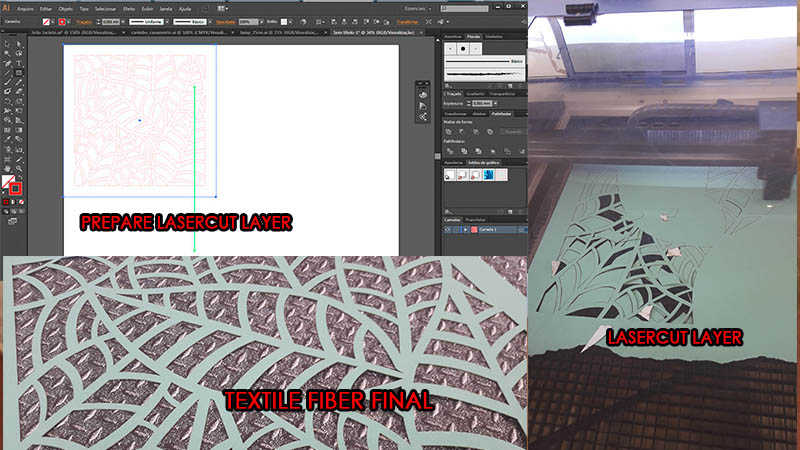Select the Magic Wand tool

(x=7, y=54)
